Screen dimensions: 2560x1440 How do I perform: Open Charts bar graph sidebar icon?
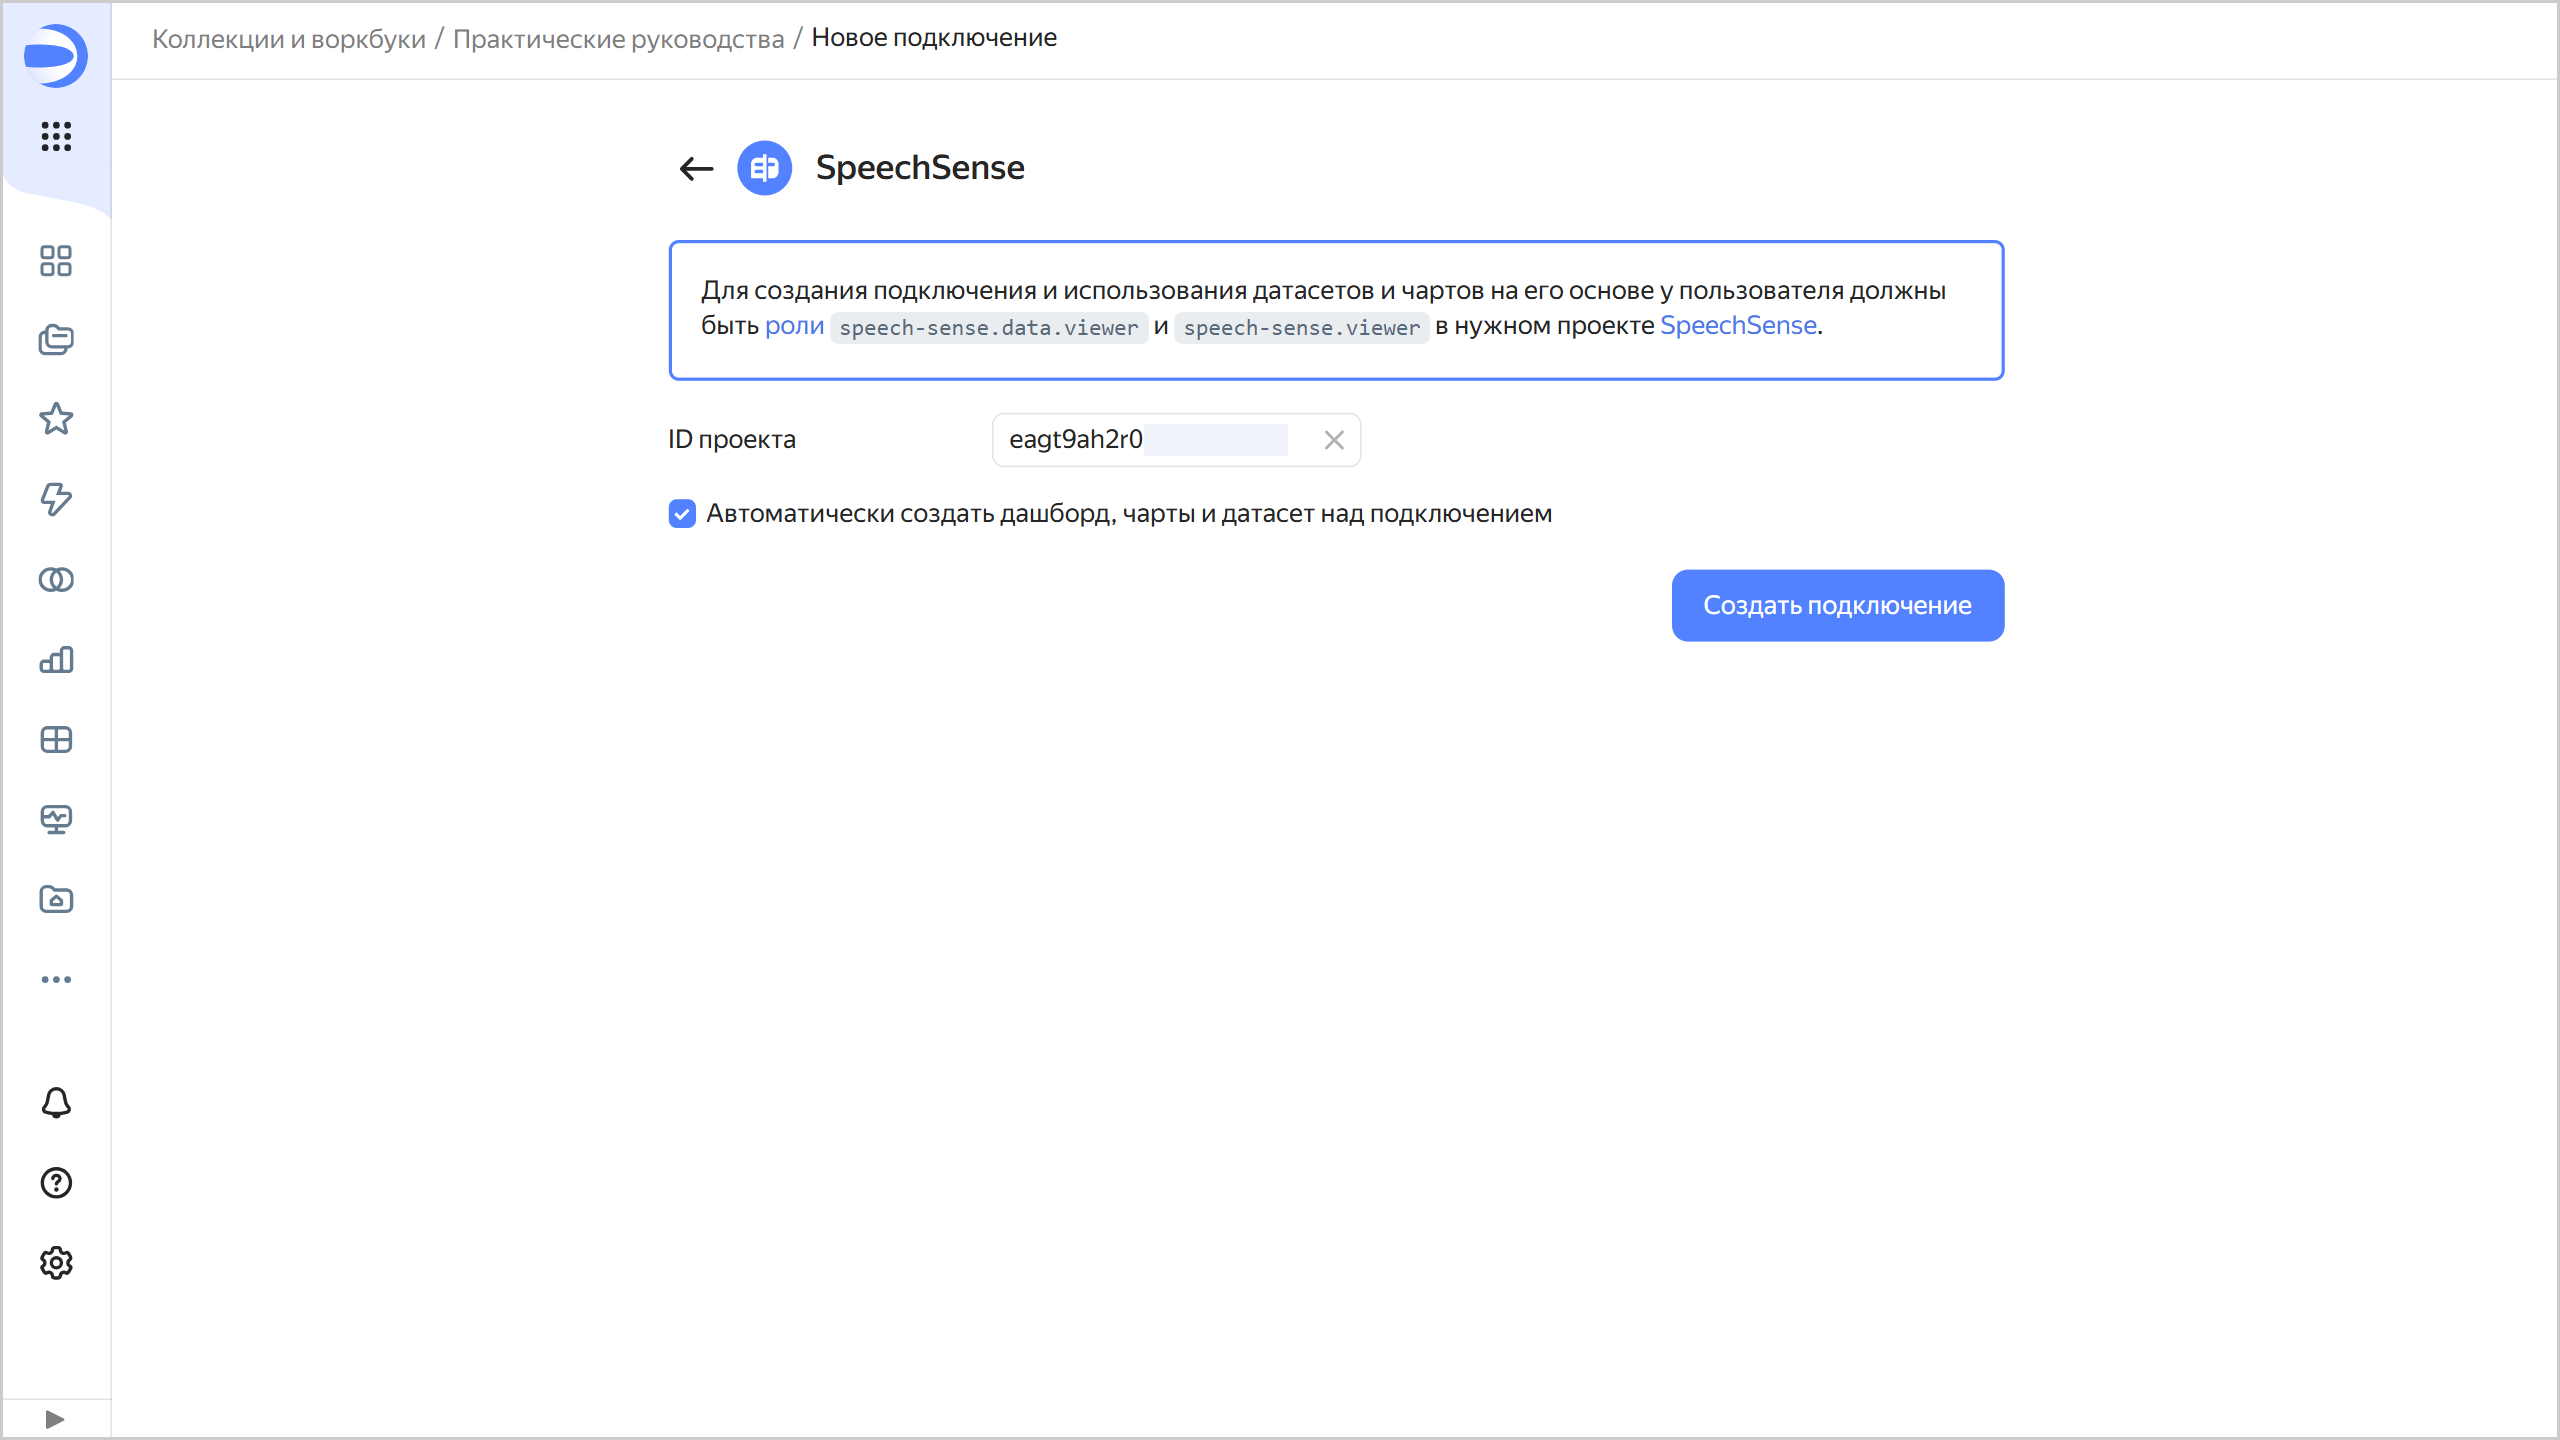tap(56, 660)
